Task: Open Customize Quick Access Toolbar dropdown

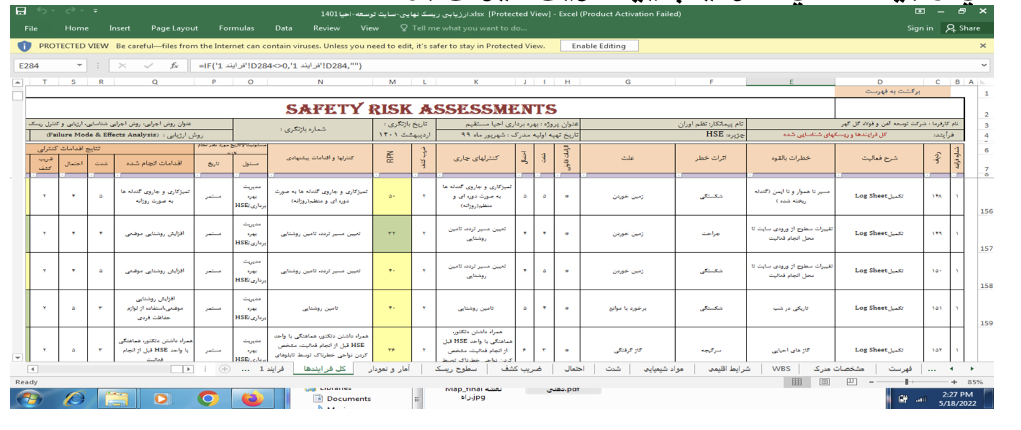Action: click(95, 12)
